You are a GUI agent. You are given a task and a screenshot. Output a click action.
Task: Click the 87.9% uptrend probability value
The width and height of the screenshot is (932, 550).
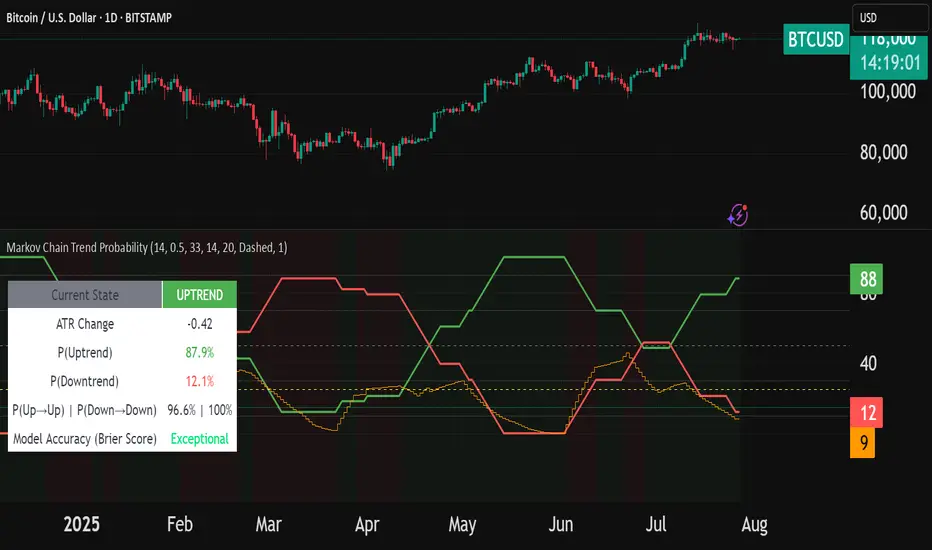tap(200, 353)
